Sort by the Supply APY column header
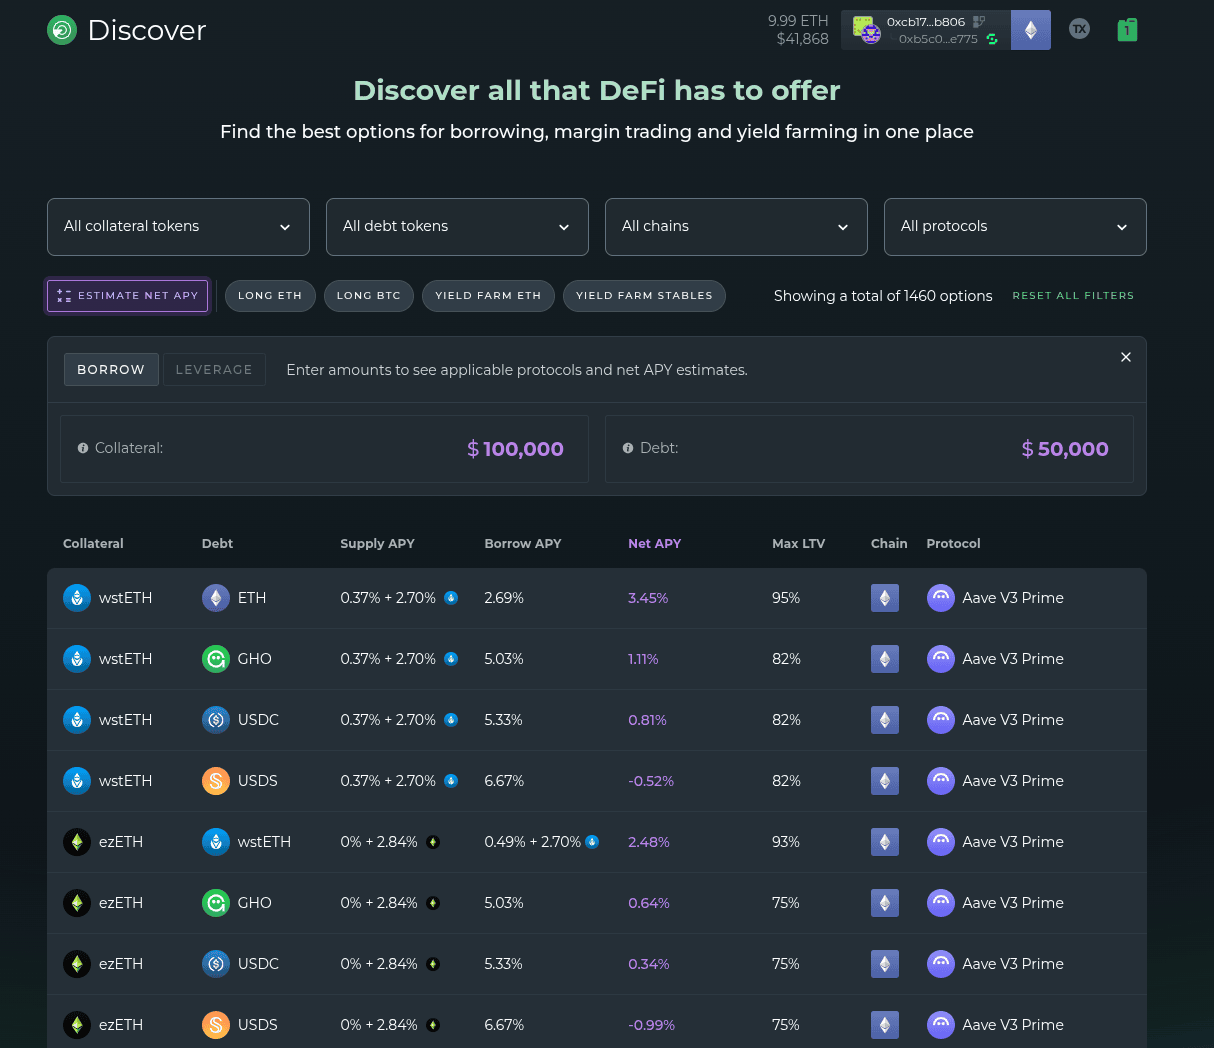The height and width of the screenshot is (1048, 1214). pos(377,544)
